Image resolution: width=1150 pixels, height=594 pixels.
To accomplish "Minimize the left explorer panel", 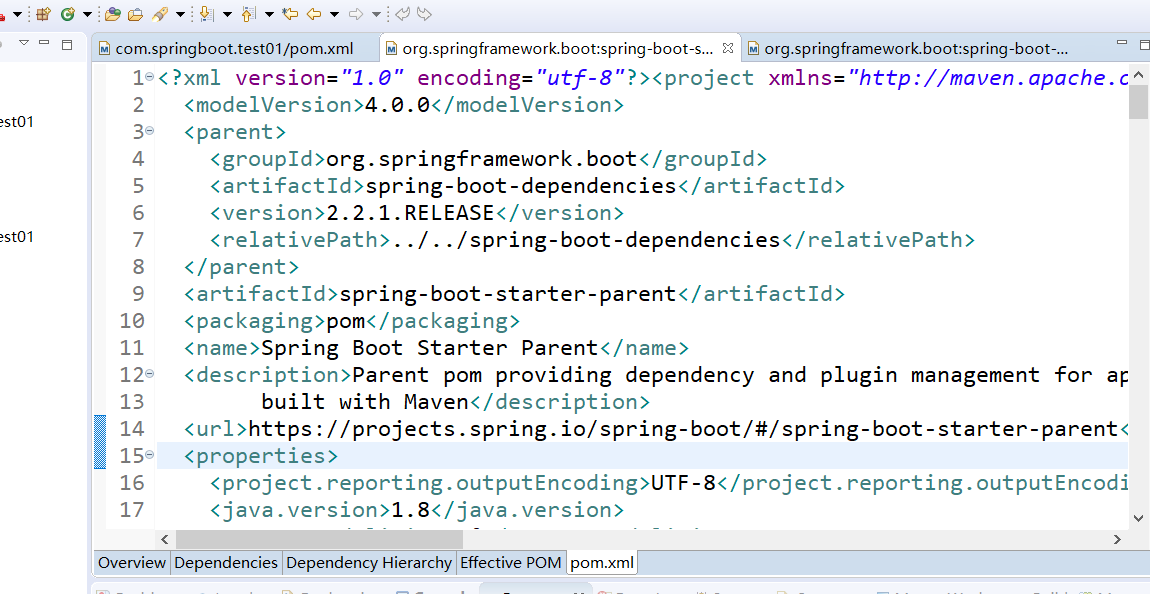I will tap(44, 44).
